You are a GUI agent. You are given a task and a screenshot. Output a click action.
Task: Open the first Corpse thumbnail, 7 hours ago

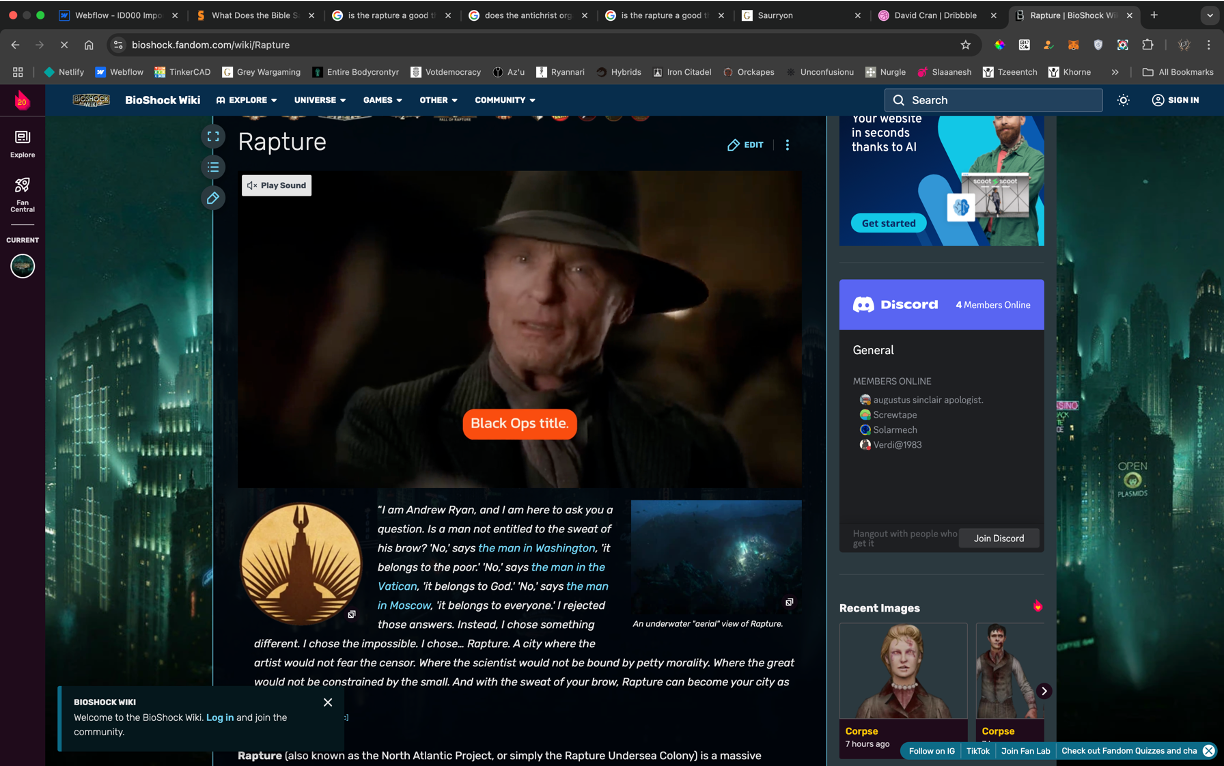(903, 670)
